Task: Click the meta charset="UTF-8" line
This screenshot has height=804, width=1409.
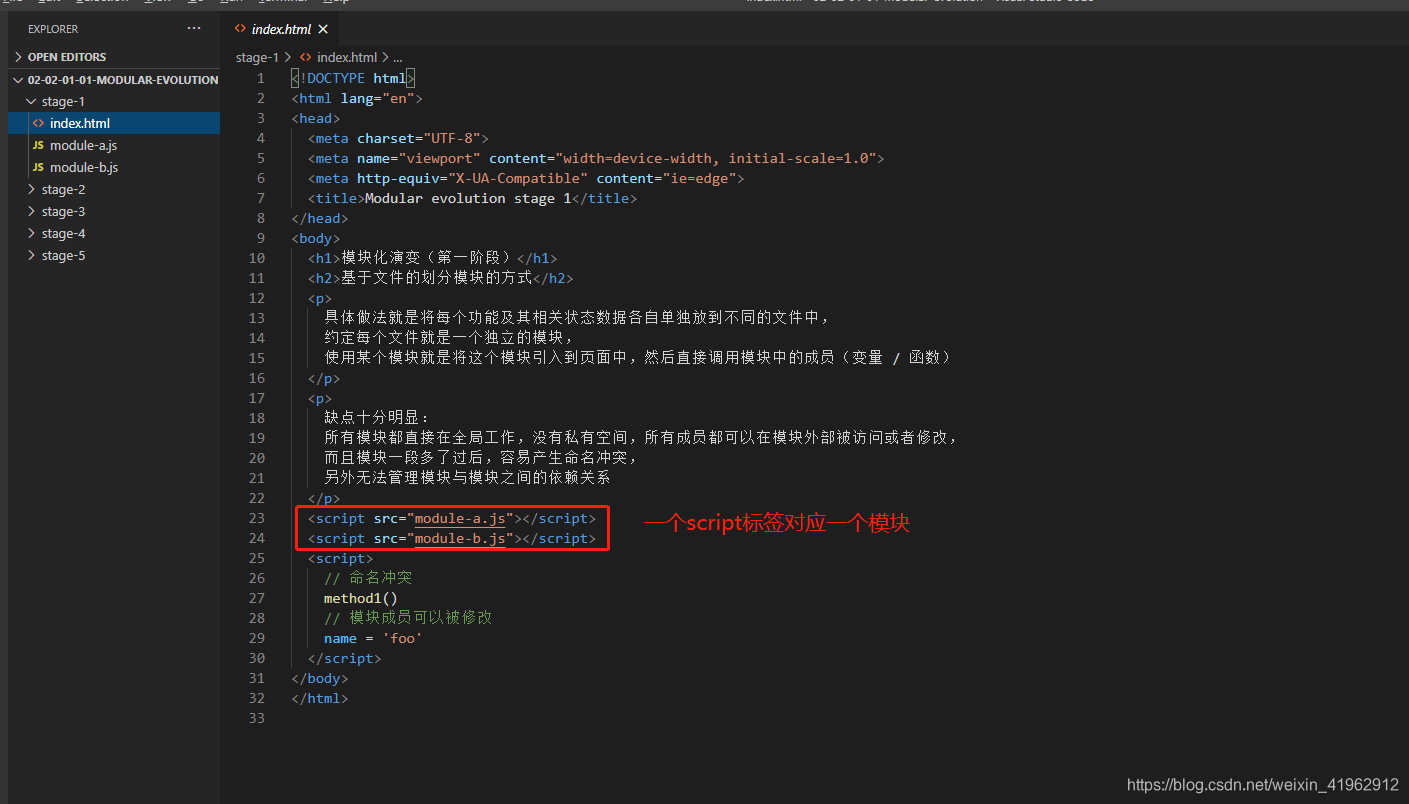Action: [x=398, y=138]
